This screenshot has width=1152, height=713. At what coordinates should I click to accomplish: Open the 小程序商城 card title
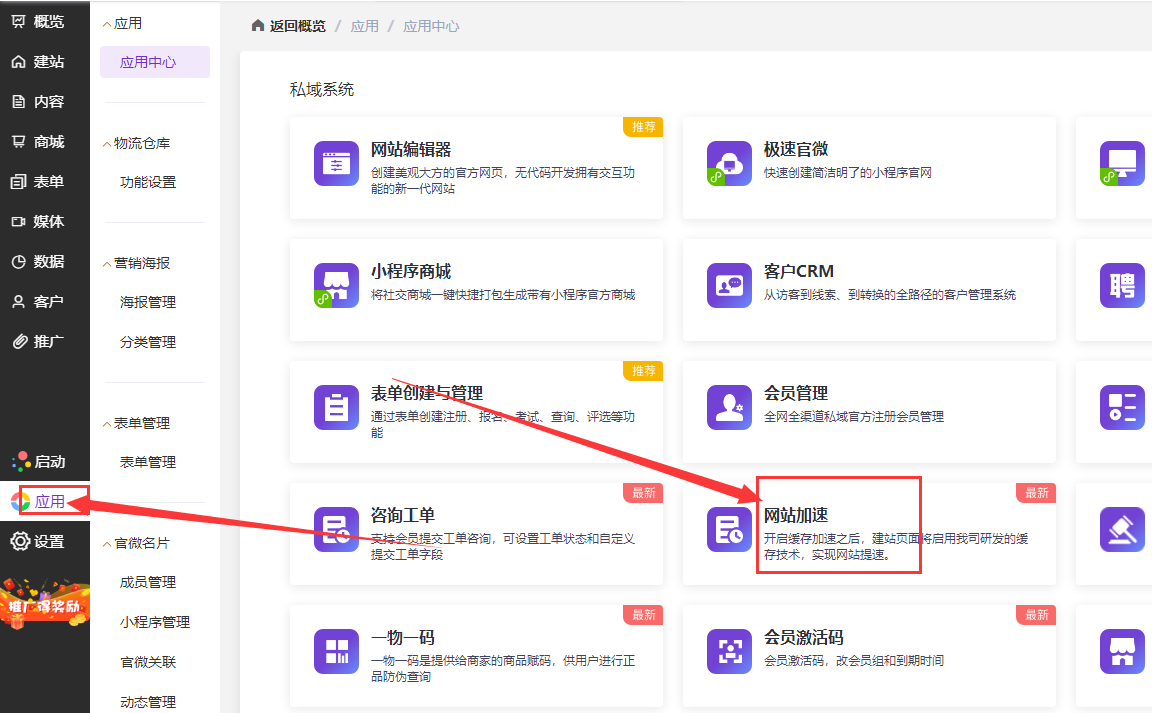coord(411,271)
